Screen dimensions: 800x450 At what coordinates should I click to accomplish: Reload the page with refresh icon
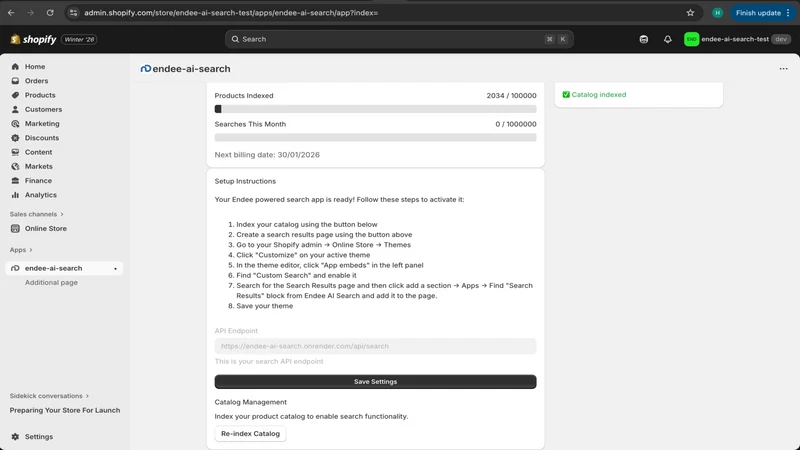pyautogui.click(x=50, y=13)
